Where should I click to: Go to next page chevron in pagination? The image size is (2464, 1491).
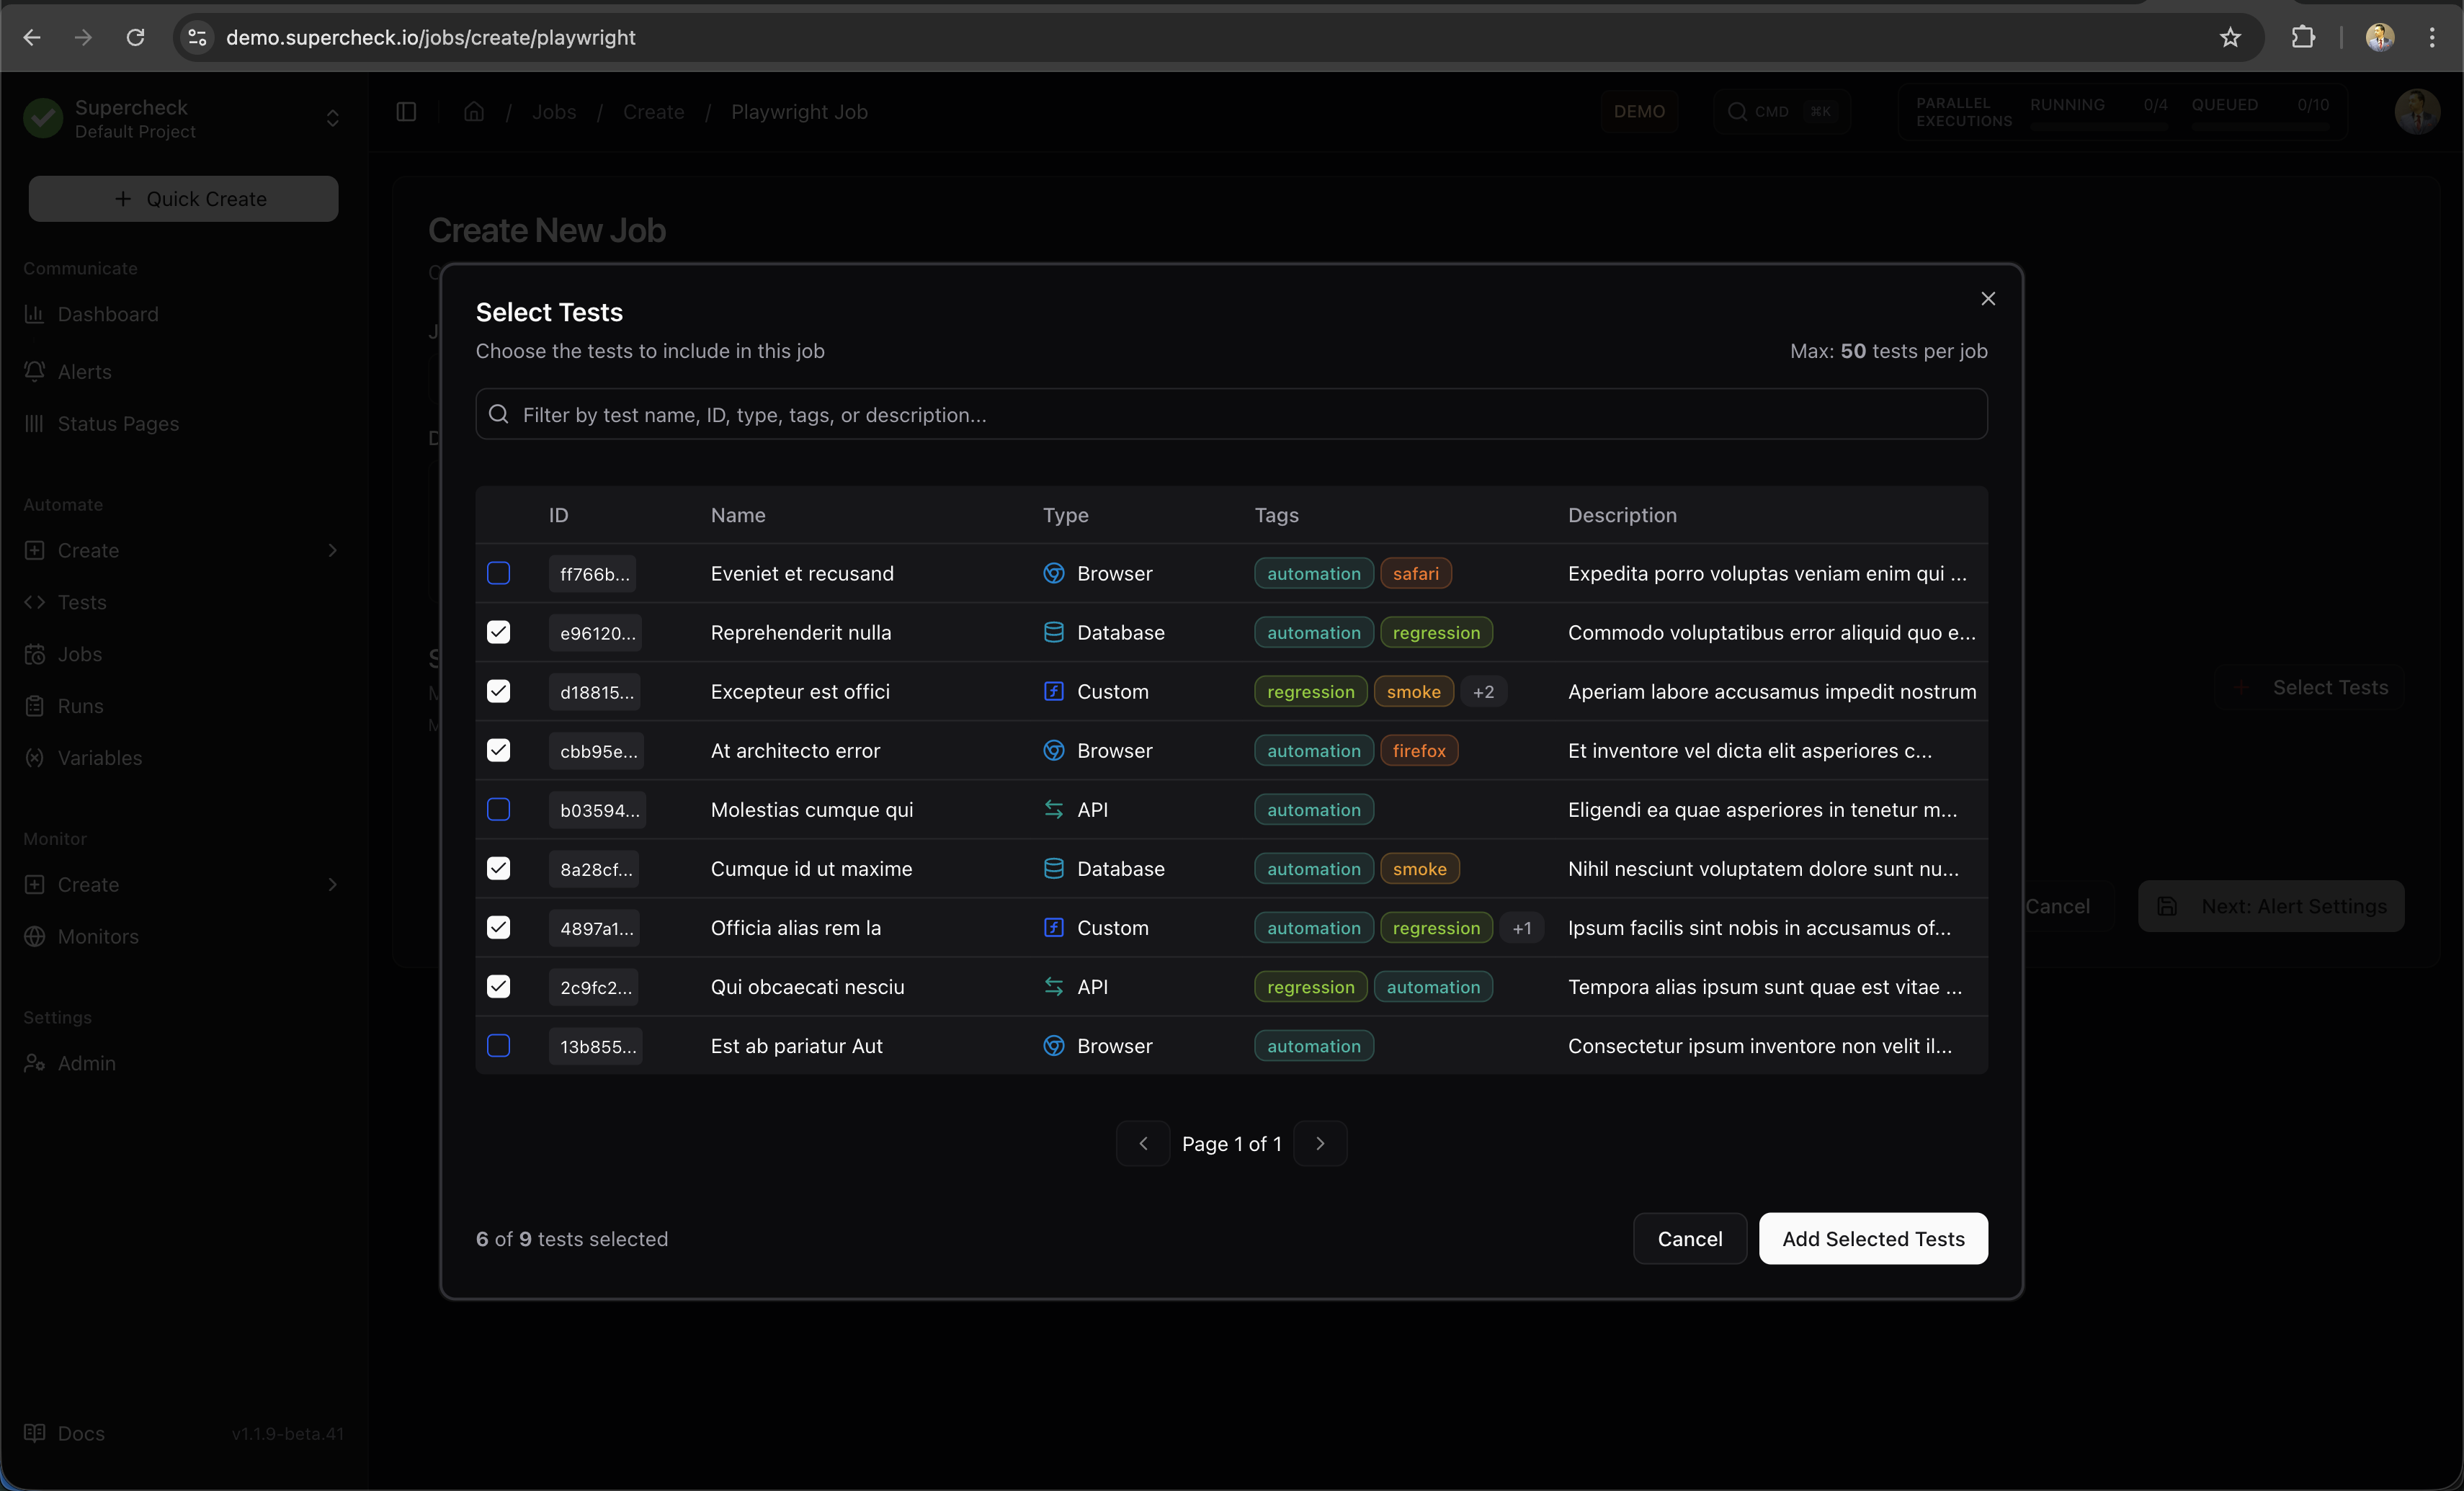pyautogui.click(x=1319, y=1143)
